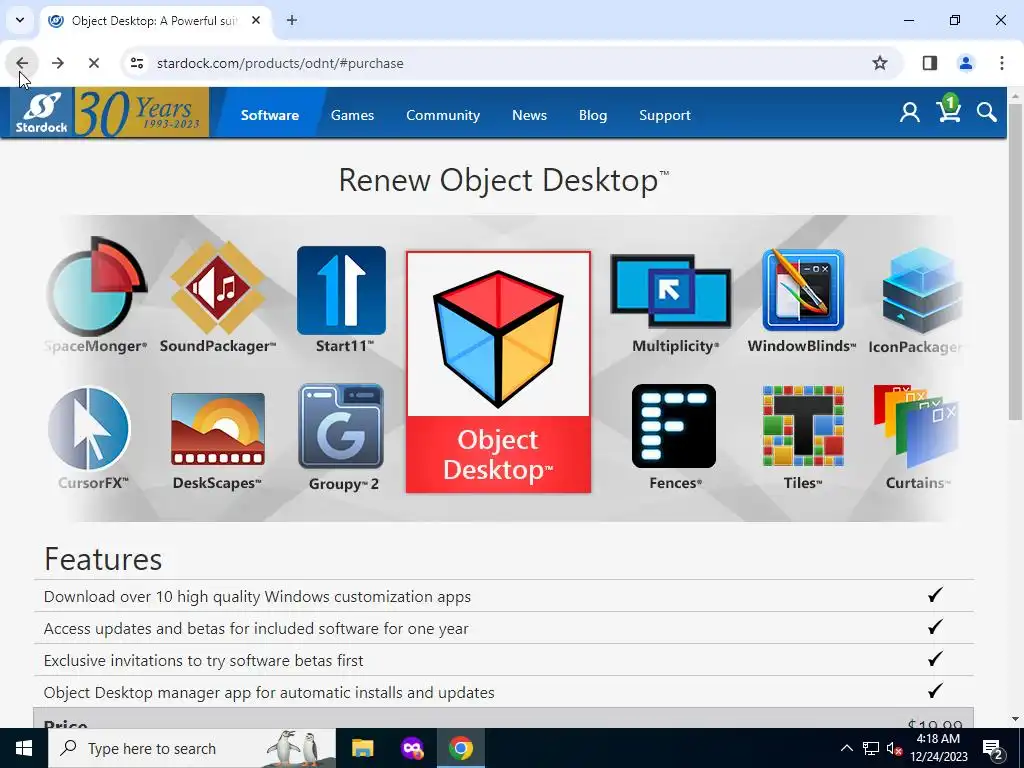This screenshot has width=1024, height=768.
Task: Select the Groupy 2 icon
Action: [x=341, y=426]
